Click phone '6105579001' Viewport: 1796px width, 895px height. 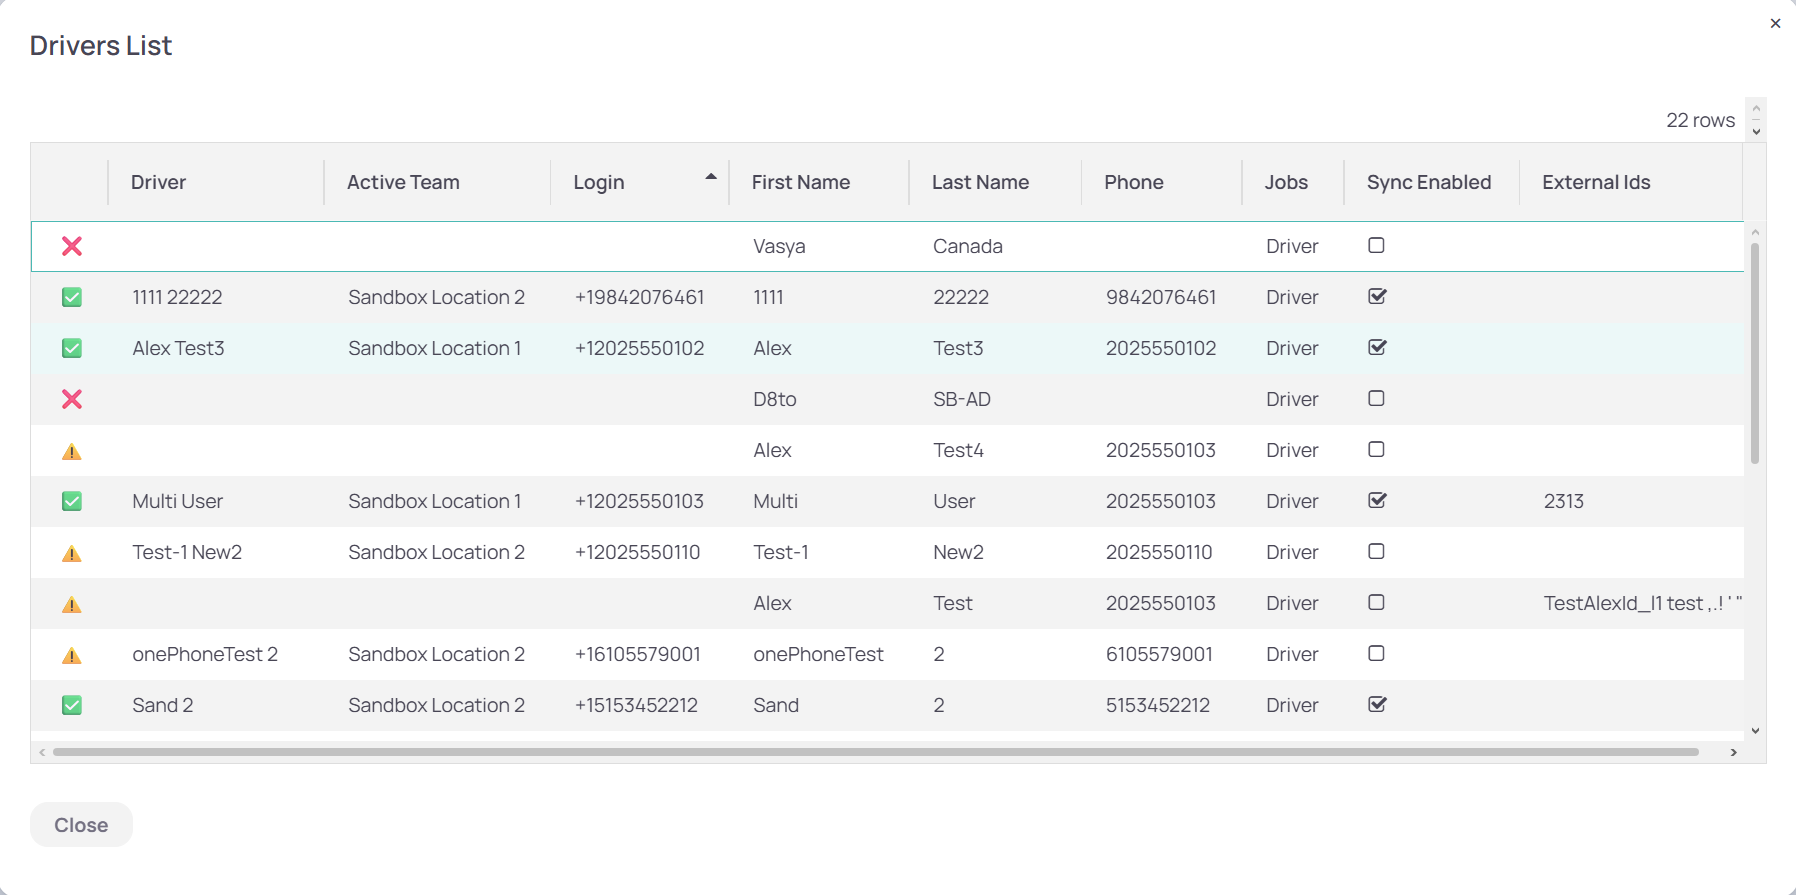coord(1159,654)
